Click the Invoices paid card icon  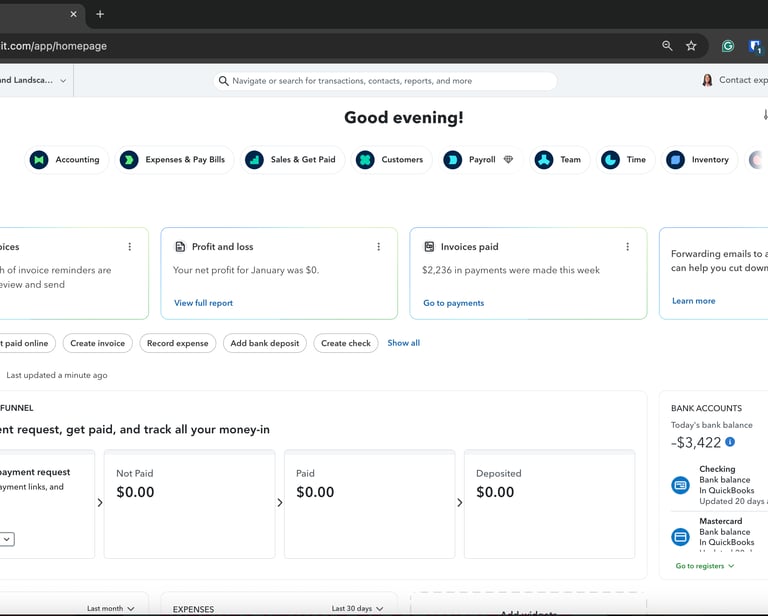[429, 247]
